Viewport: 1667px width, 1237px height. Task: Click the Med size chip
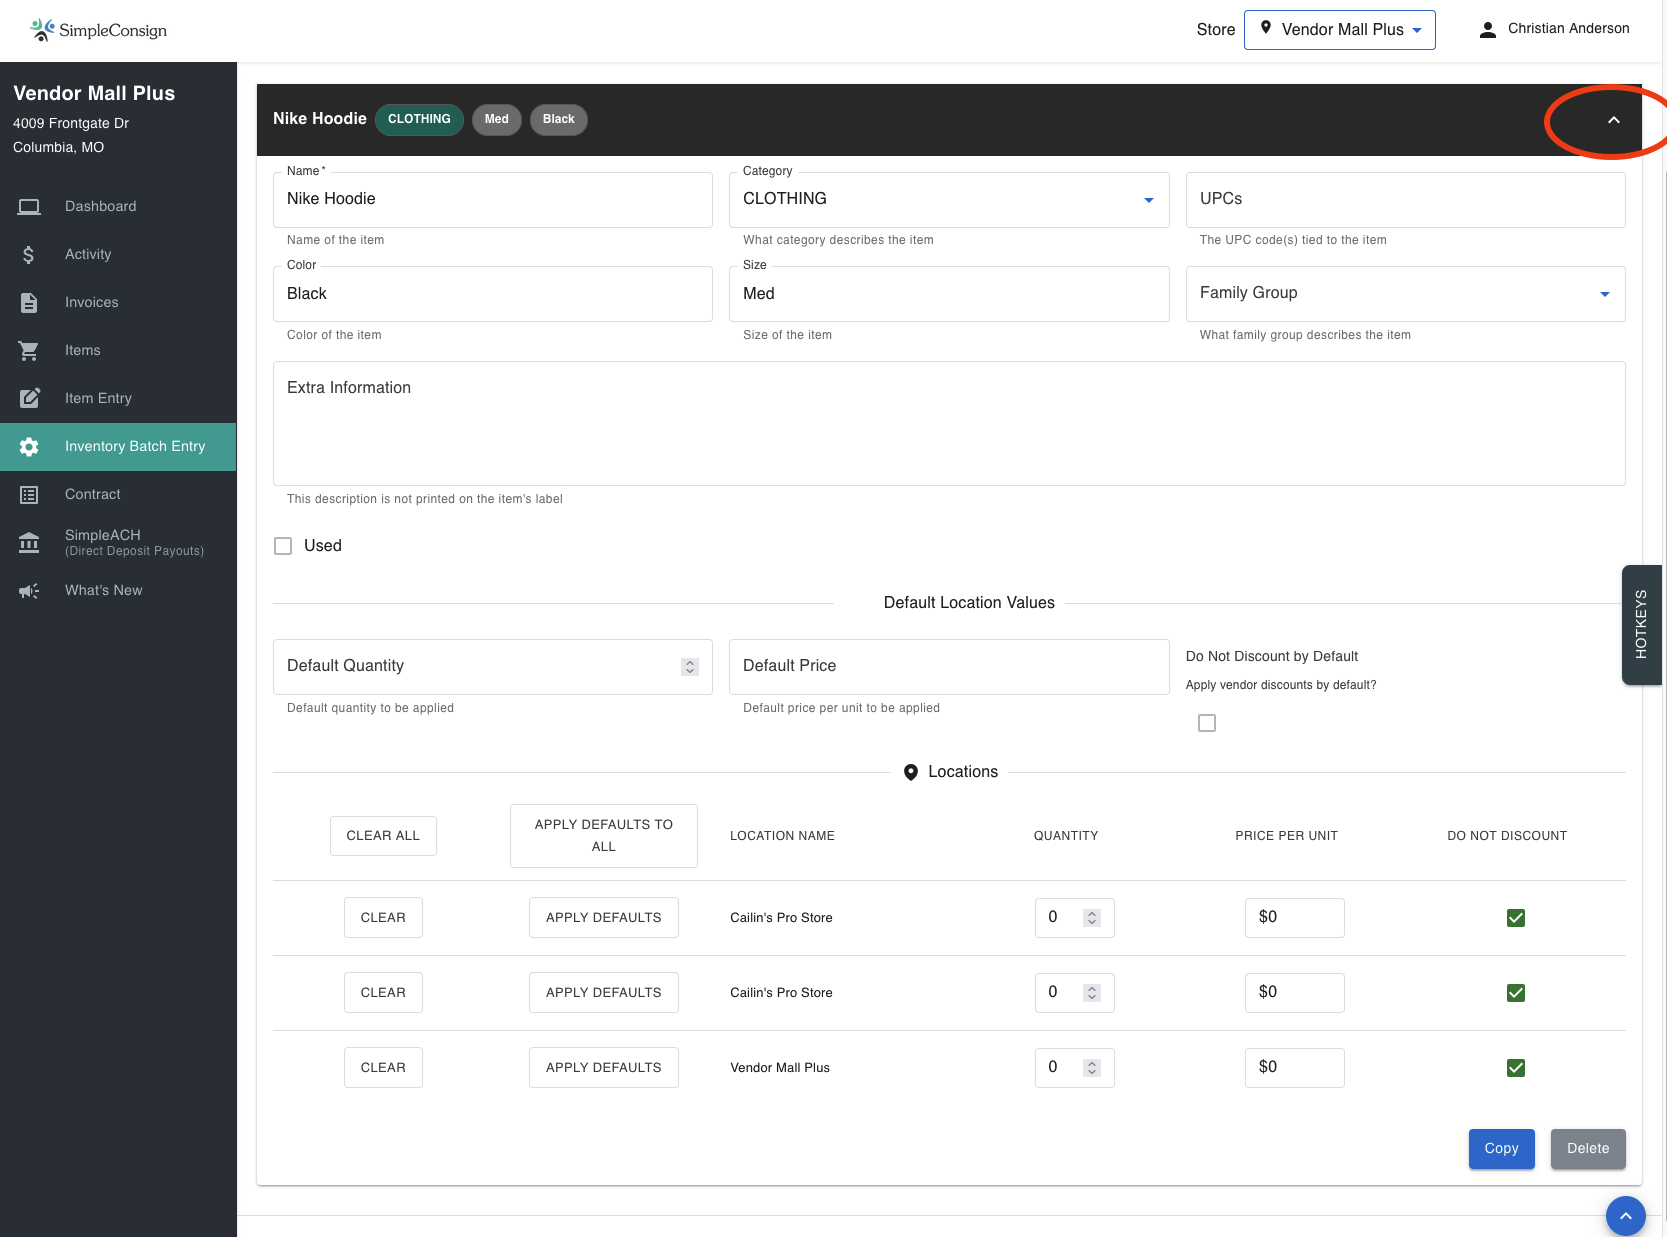(497, 120)
